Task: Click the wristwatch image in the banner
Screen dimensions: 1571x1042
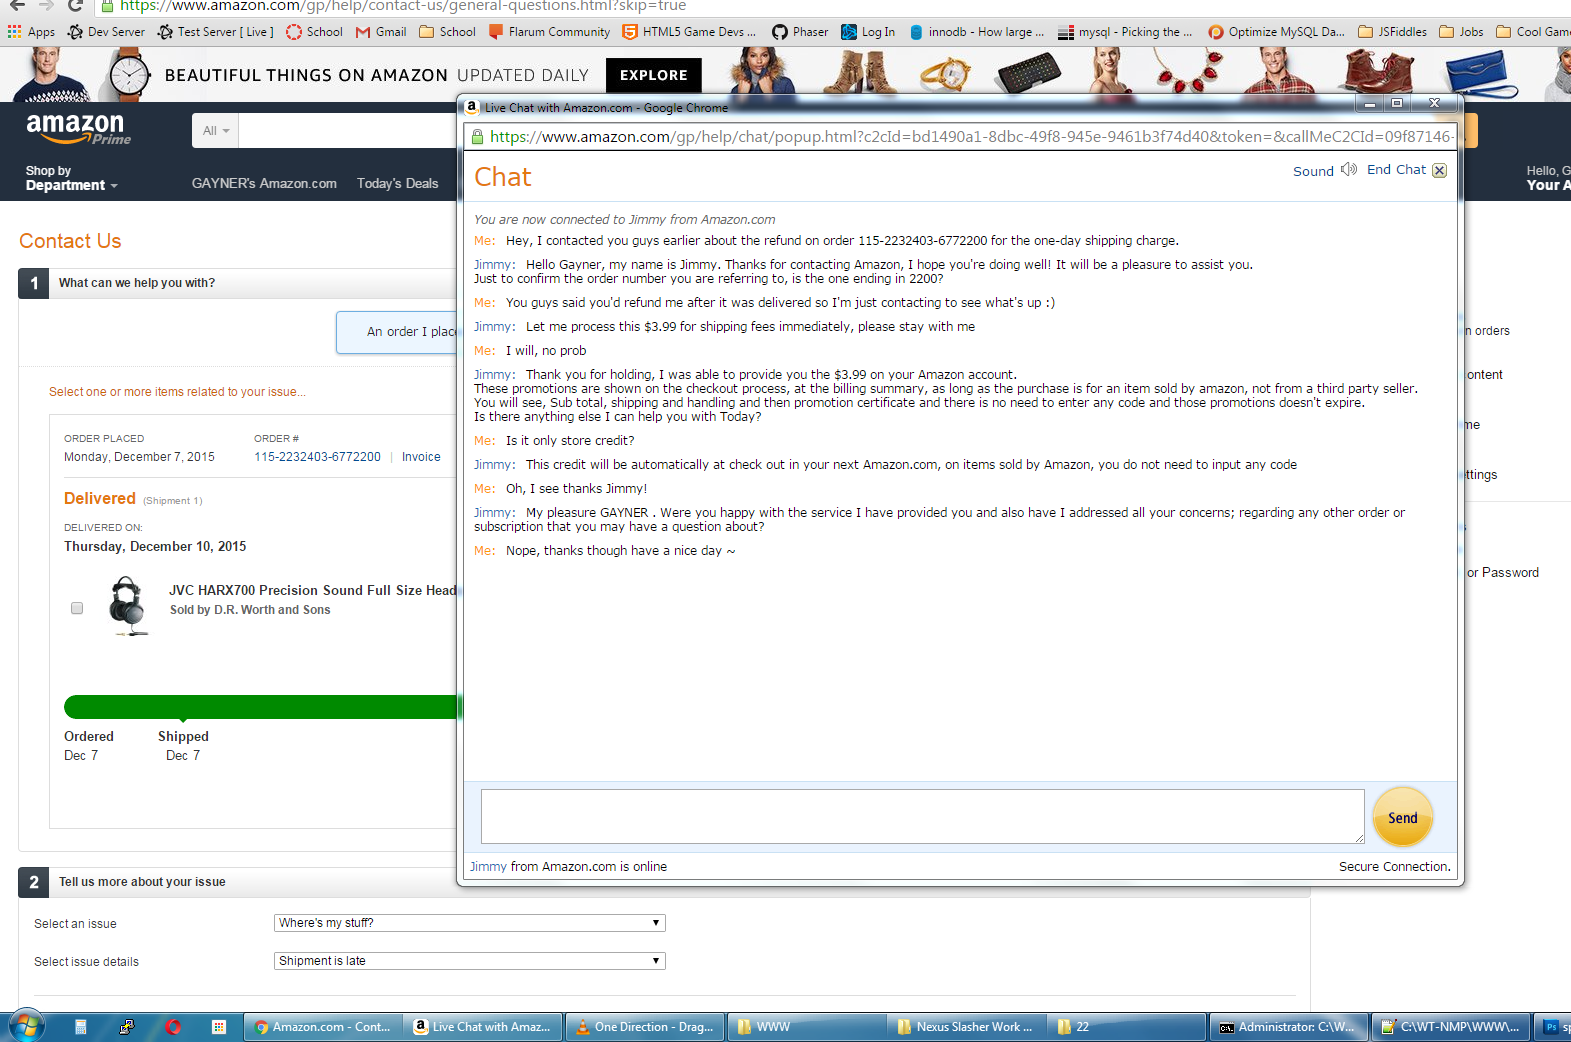Action: coord(129,75)
